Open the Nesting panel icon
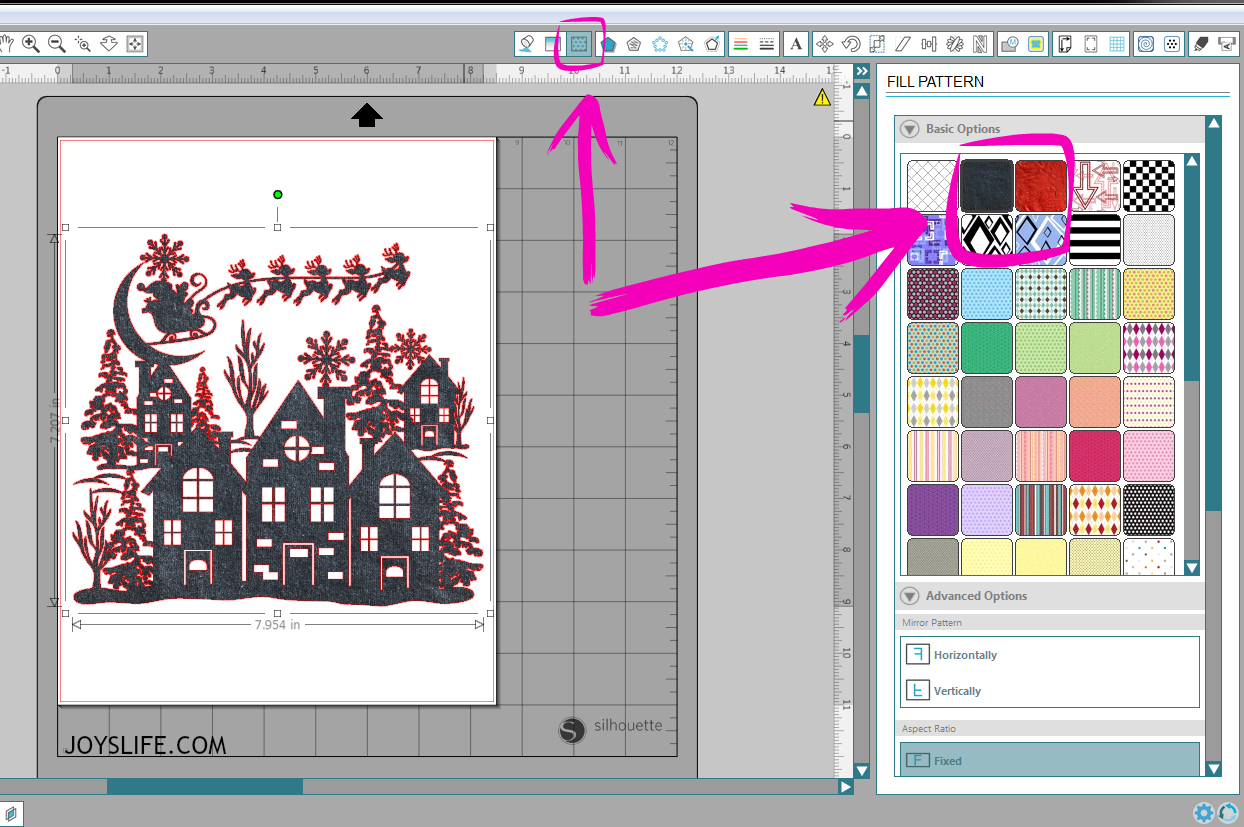The image size is (1244, 827). pyautogui.click(x=980, y=44)
